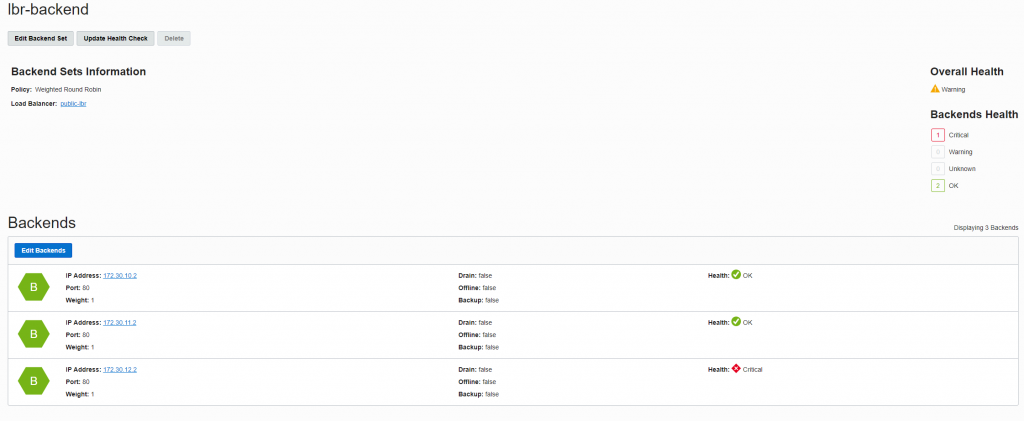Open the 172.30.10.2 IP address link
Viewport: 1024px width, 421px height.
tap(119, 275)
